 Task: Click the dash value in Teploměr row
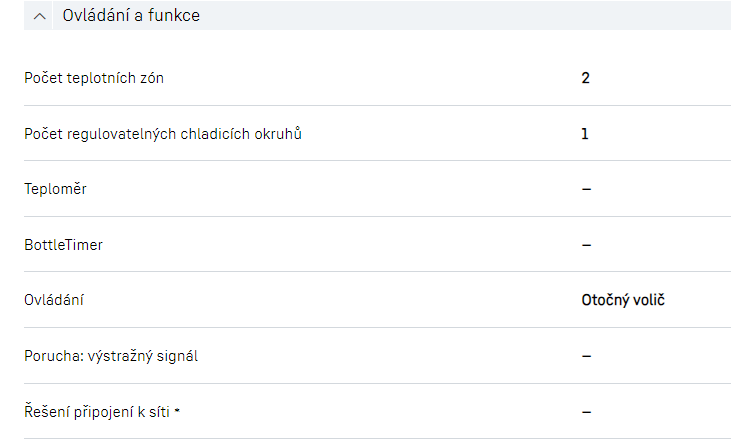(586, 189)
